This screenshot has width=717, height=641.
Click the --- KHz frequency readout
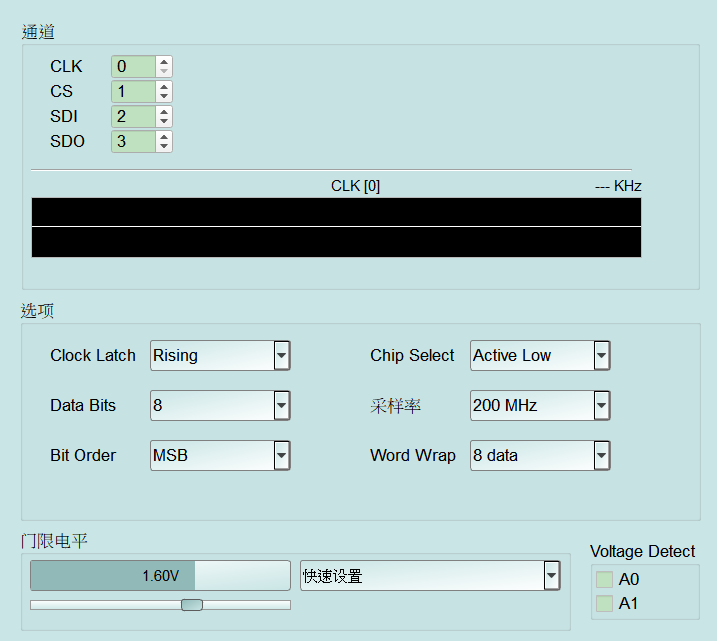[618, 186]
